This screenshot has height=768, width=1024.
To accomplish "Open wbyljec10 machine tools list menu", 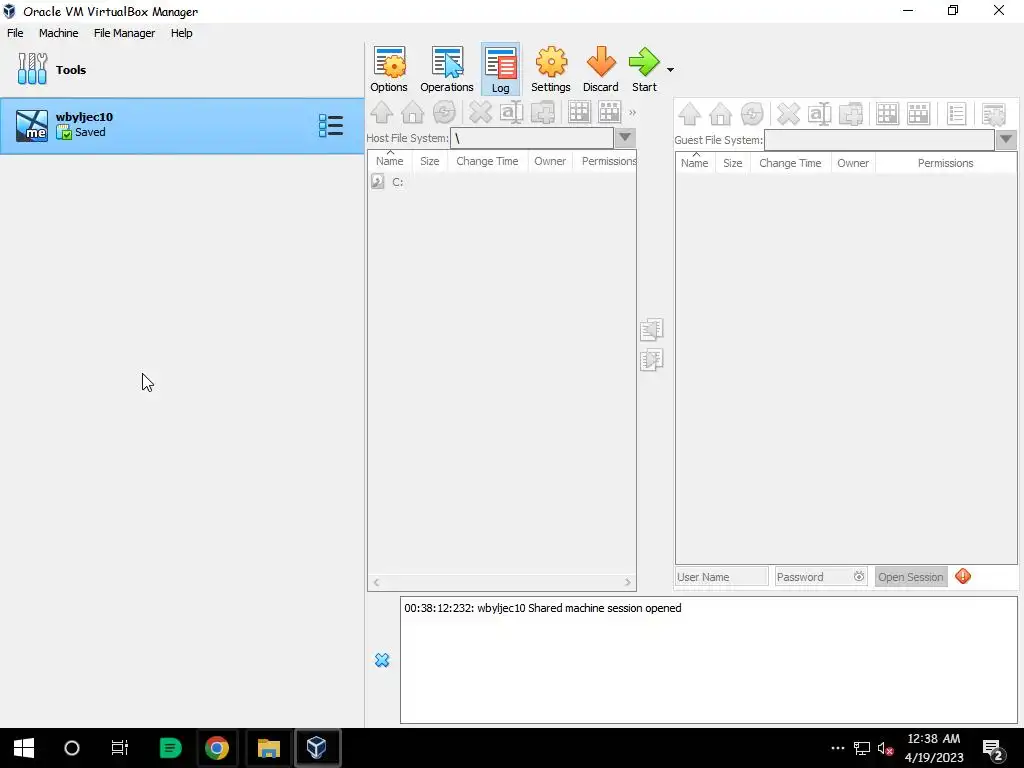I will click(x=331, y=125).
